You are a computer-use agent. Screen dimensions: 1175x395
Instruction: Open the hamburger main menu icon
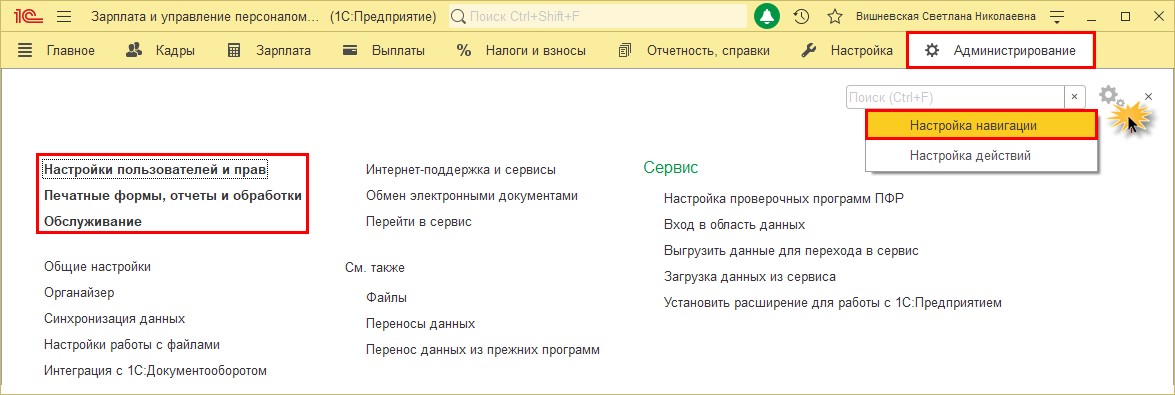(x=64, y=16)
